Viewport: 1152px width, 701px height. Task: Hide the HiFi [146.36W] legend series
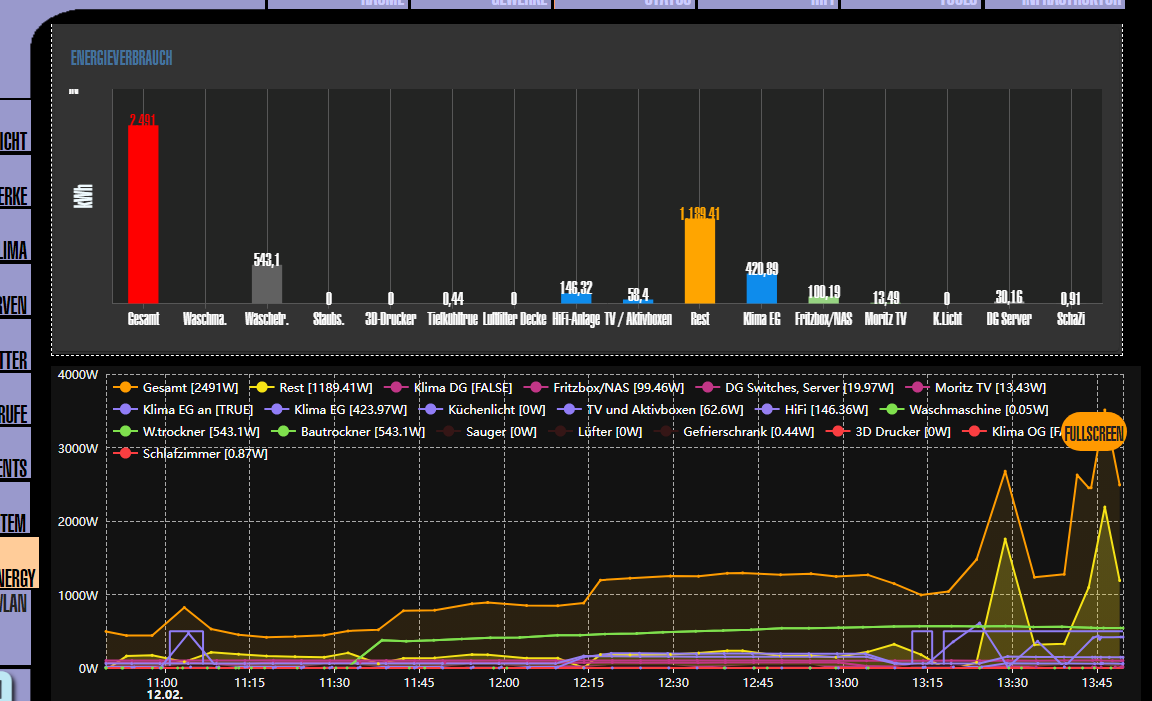(x=812, y=409)
